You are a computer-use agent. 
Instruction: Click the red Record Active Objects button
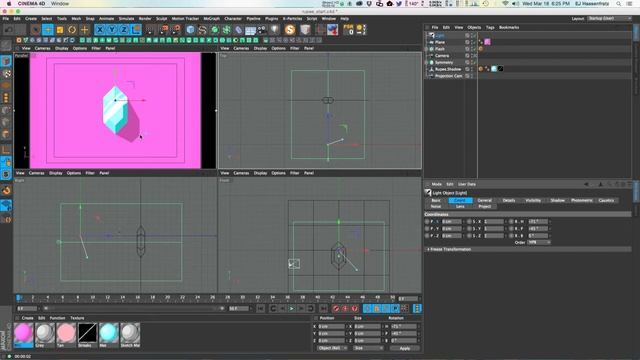[x=336, y=309]
